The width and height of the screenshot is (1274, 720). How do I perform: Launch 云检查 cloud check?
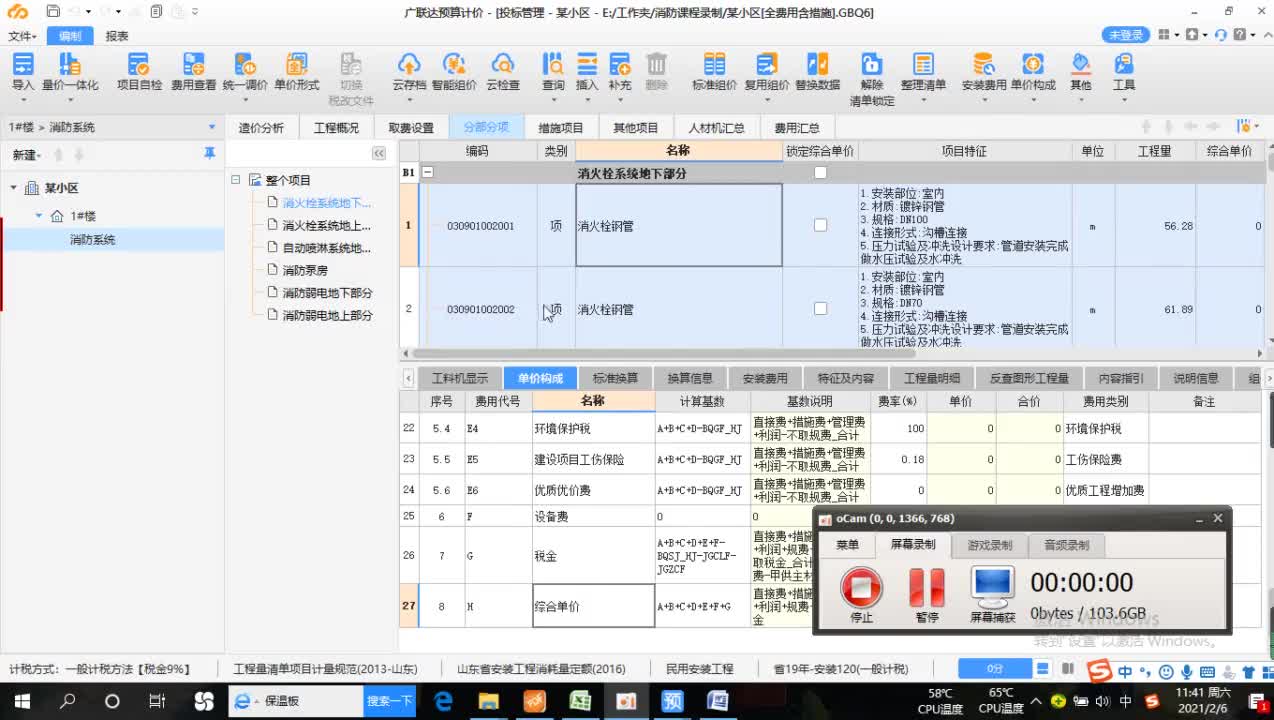pyautogui.click(x=503, y=72)
